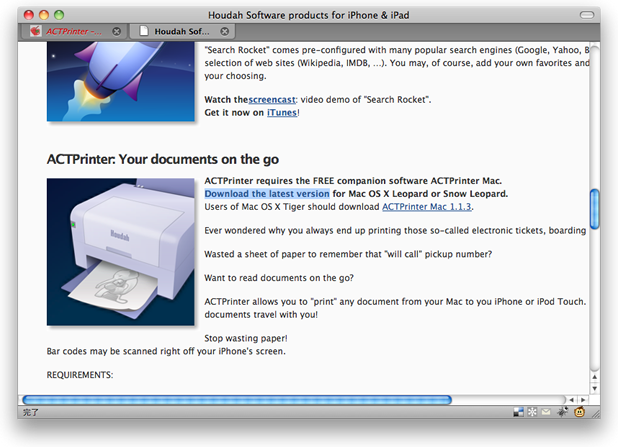618x447 pixels.
Task: Click the horizontal scrollbar left arrow
Action: [x=571, y=400]
